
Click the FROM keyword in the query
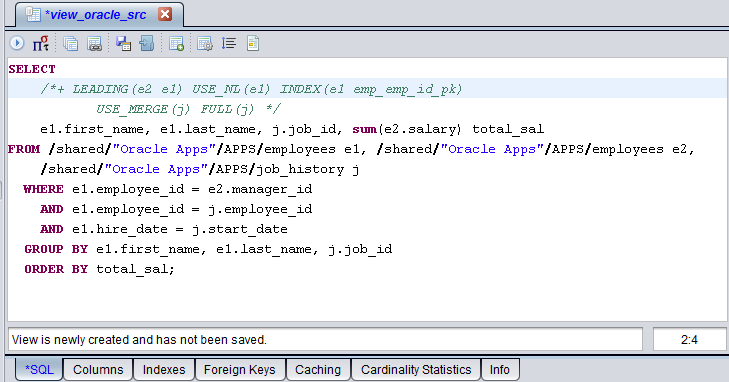click(24, 149)
